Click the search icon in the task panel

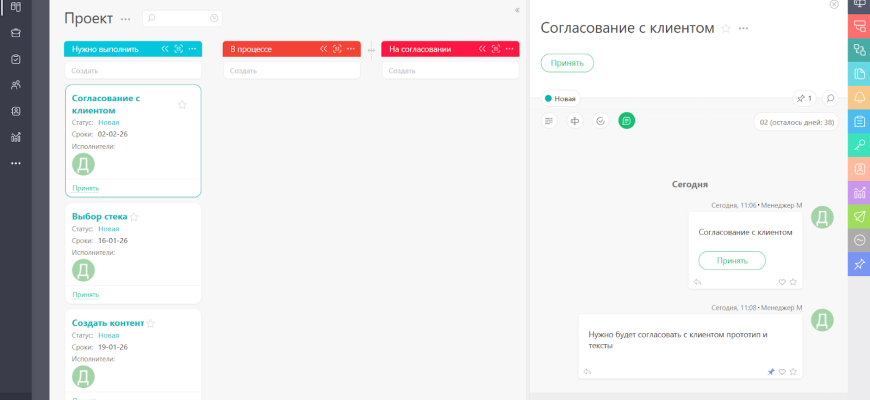[x=830, y=98]
